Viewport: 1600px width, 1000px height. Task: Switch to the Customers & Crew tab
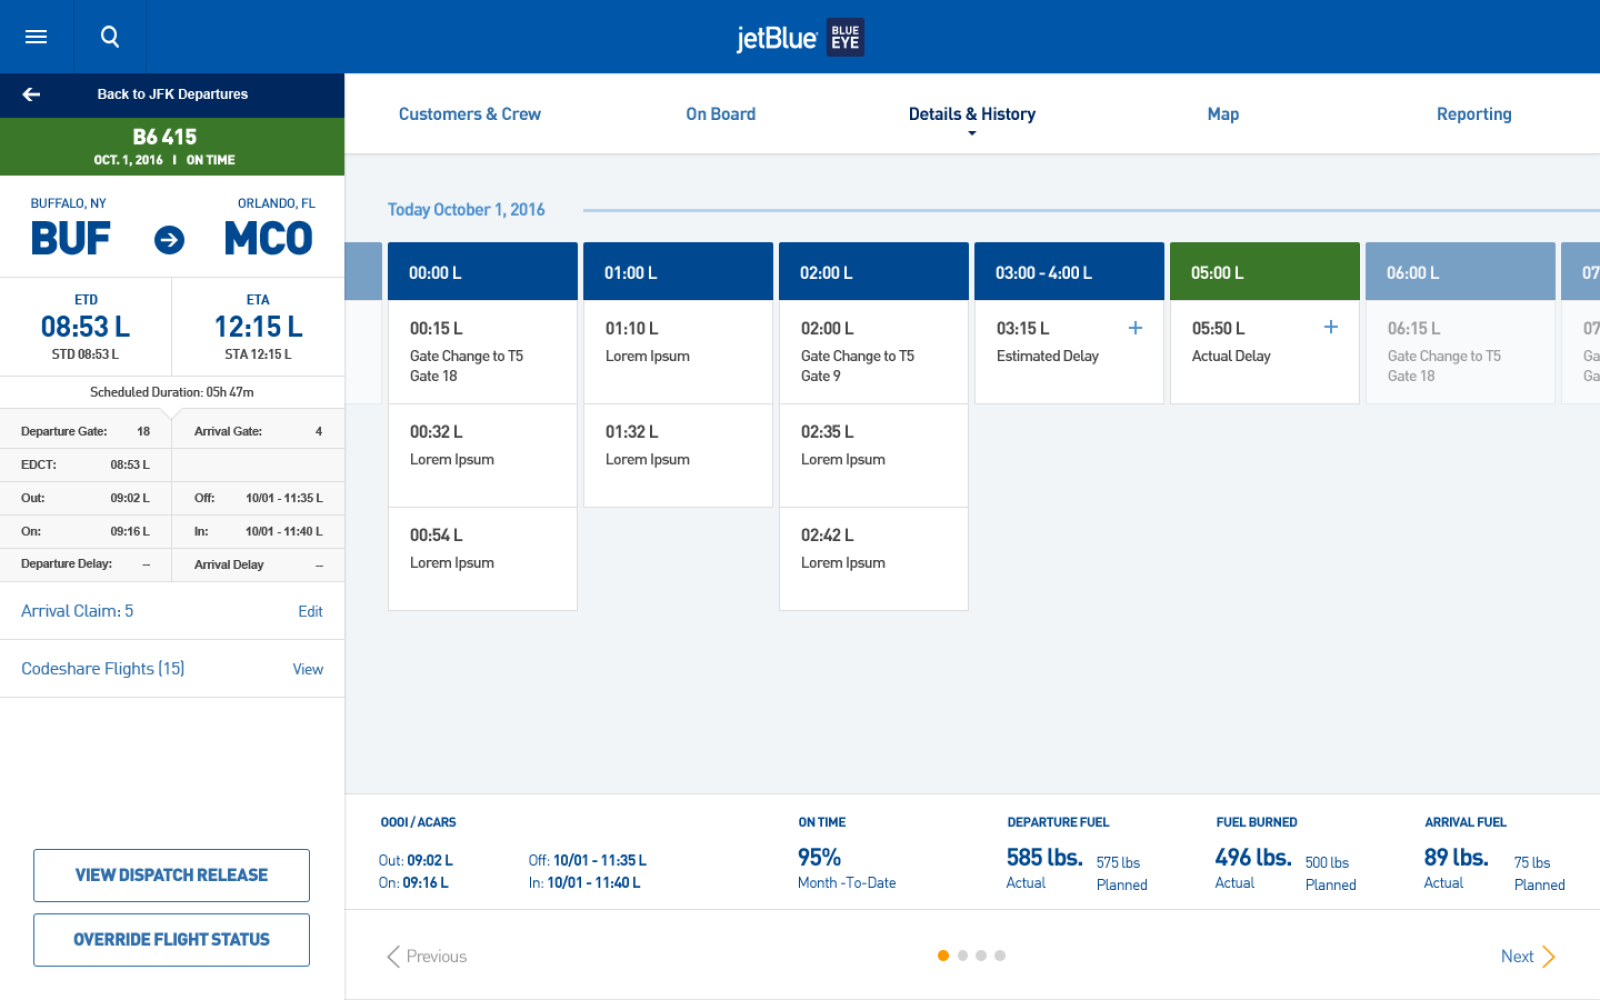[469, 114]
